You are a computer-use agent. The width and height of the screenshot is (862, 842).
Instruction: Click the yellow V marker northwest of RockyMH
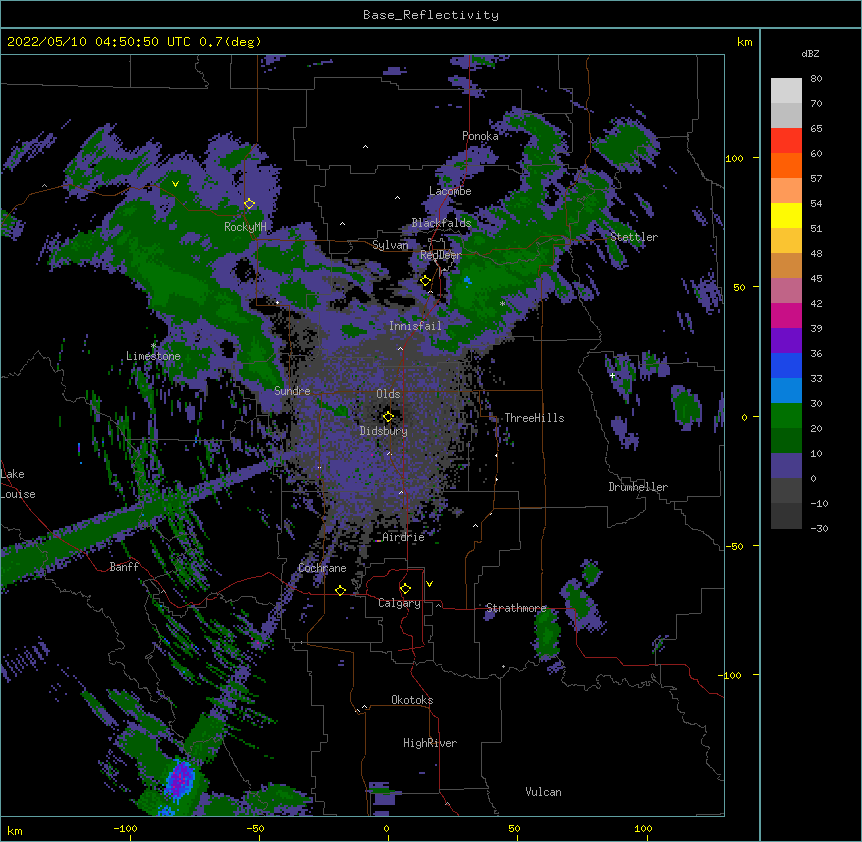pyautogui.click(x=175, y=184)
